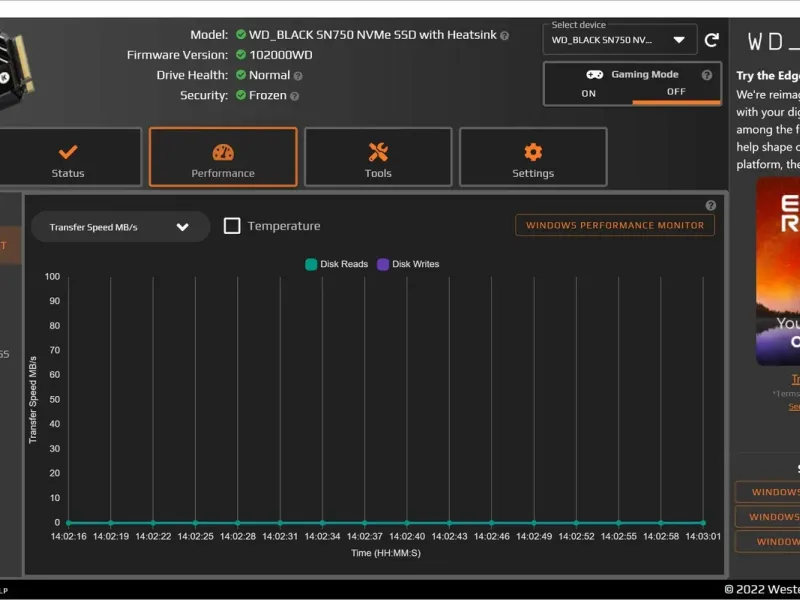
Task: Click the Disk Writes legend label
Action: [x=415, y=264]
